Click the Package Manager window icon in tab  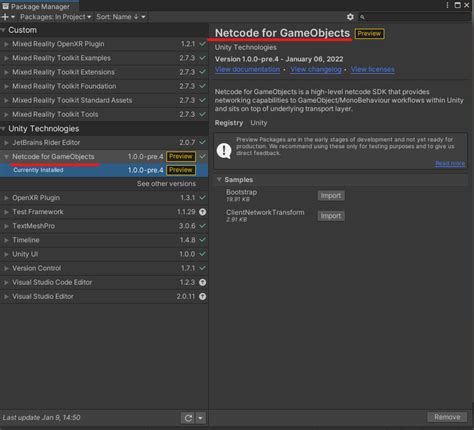click(5, 6)
